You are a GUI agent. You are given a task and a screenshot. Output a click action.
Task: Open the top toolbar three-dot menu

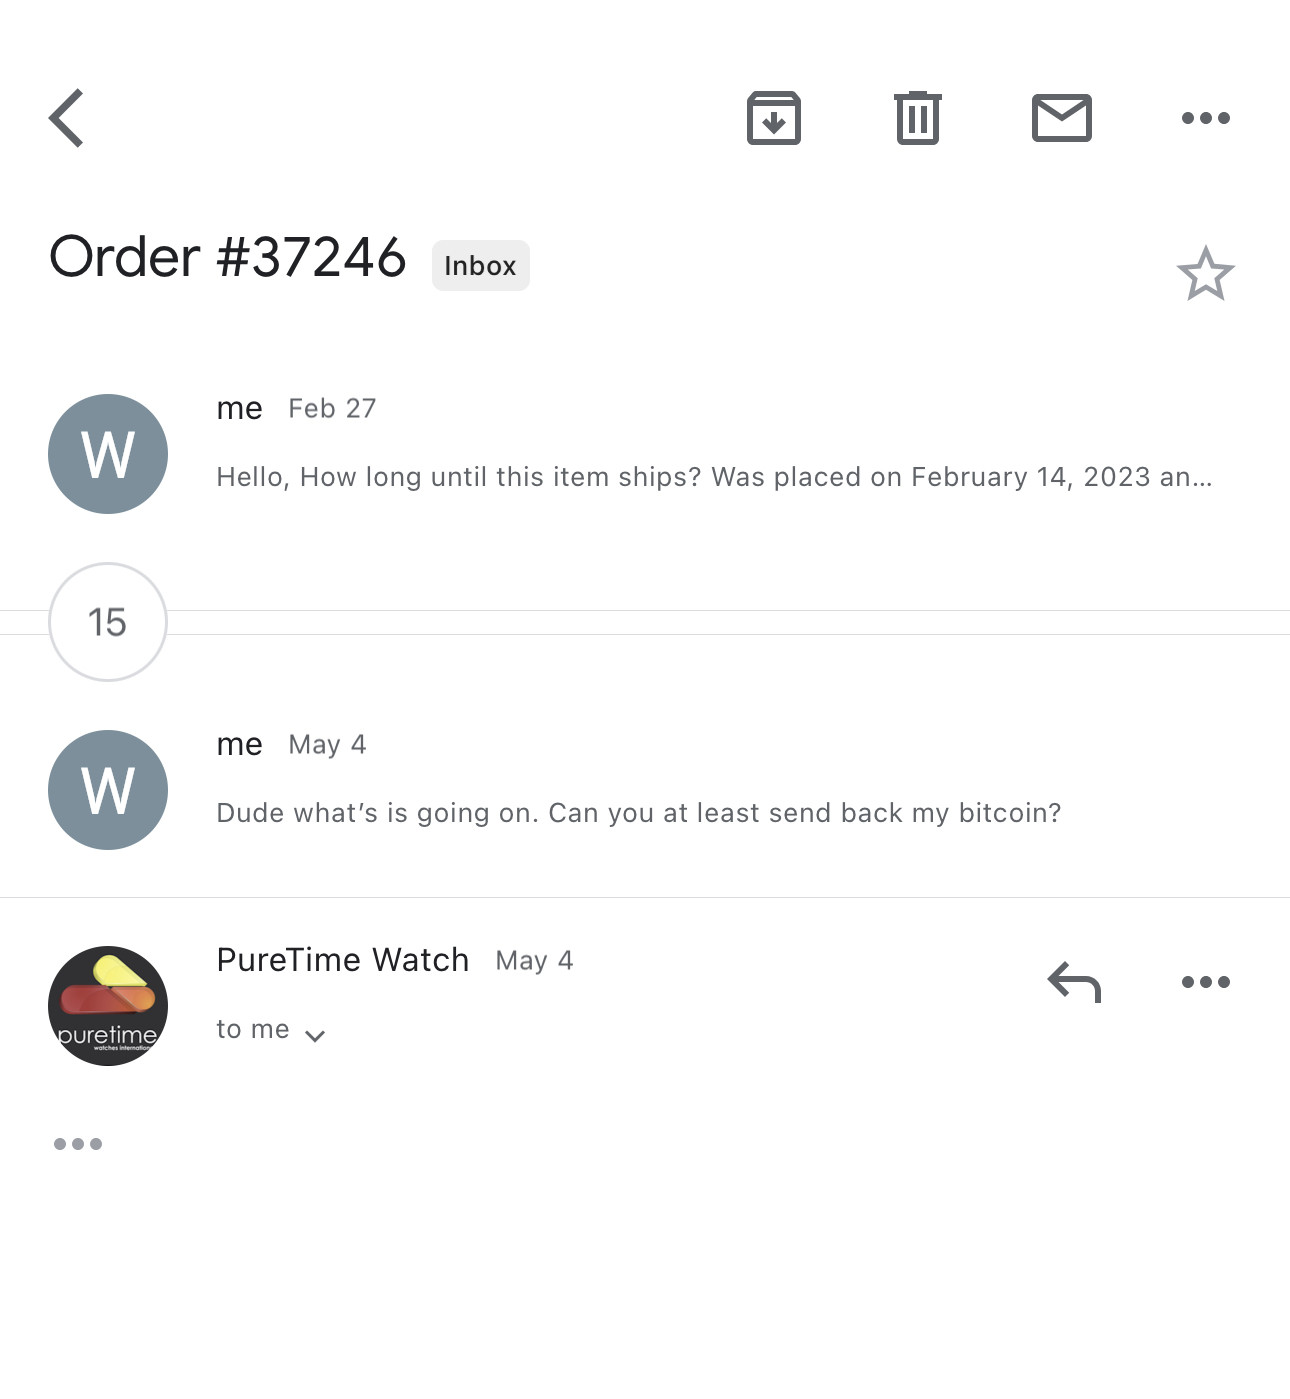coord(1206,118)
